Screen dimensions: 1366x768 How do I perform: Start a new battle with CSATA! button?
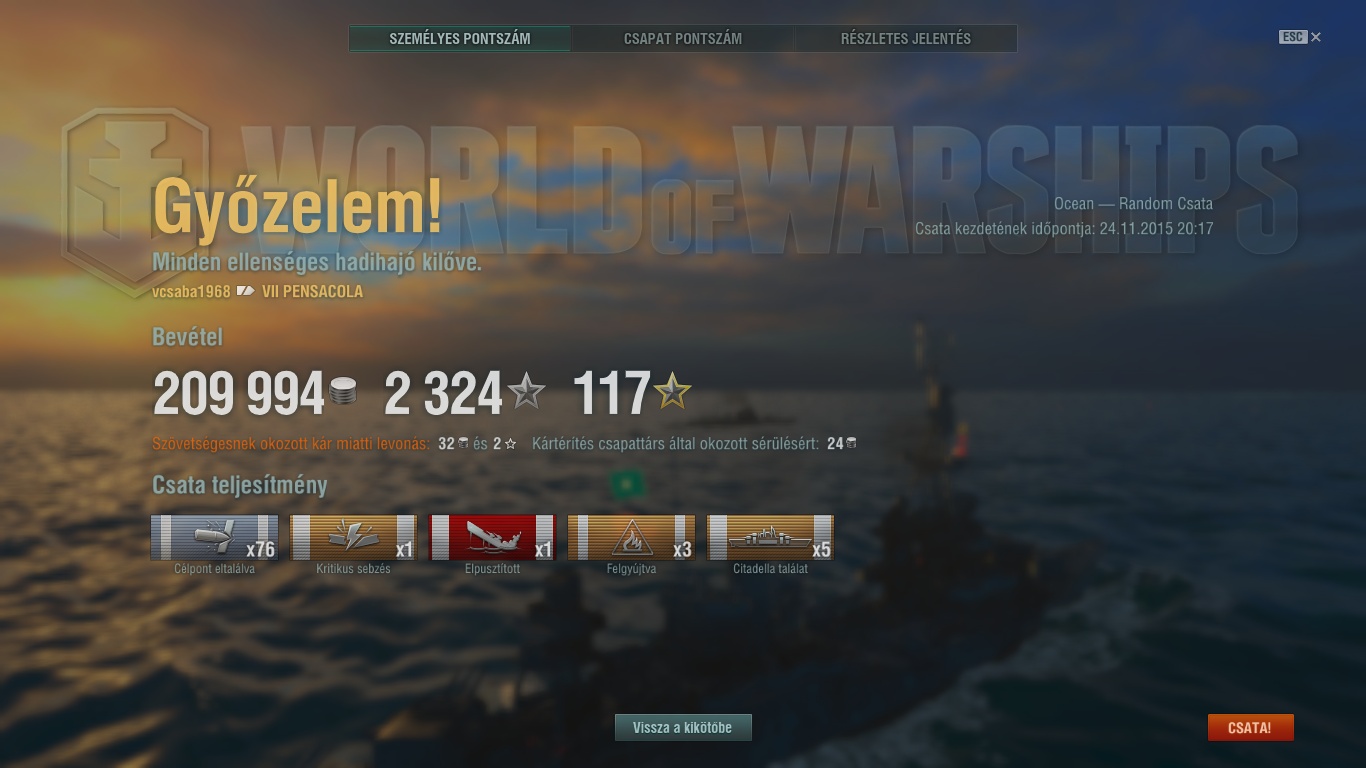1250,728
